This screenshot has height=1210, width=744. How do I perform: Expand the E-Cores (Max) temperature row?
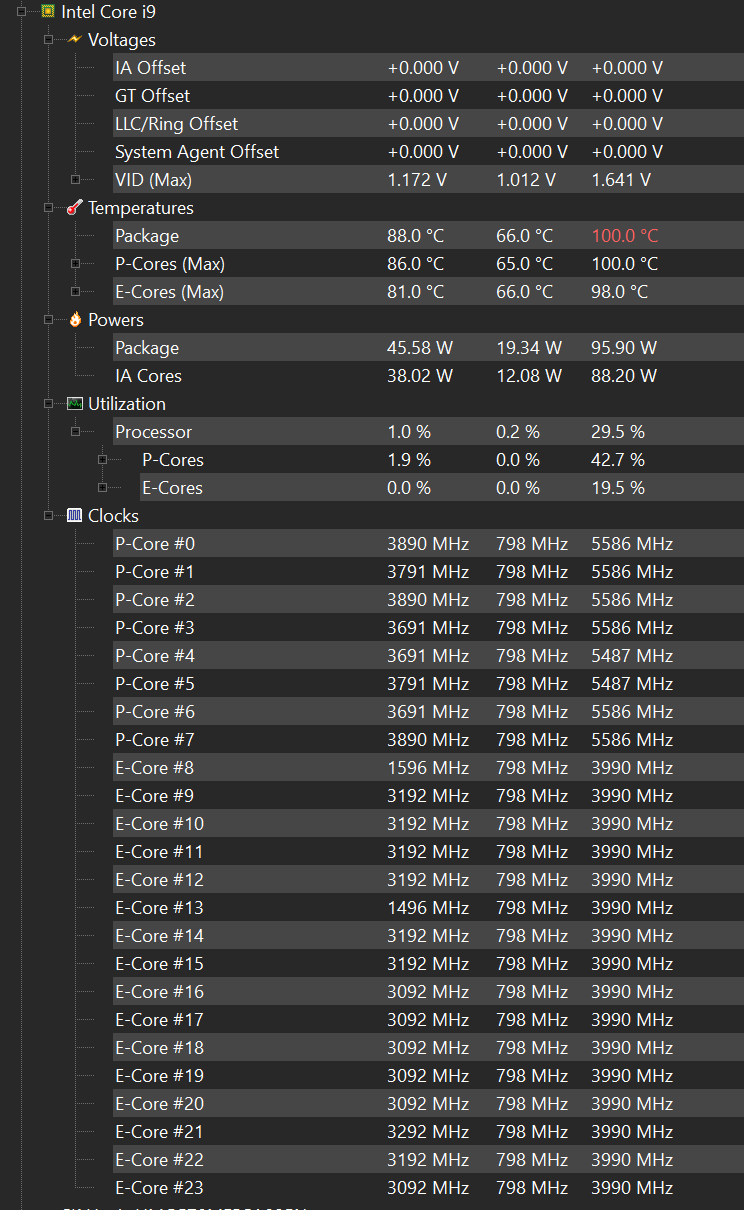[x=75, y=292]
